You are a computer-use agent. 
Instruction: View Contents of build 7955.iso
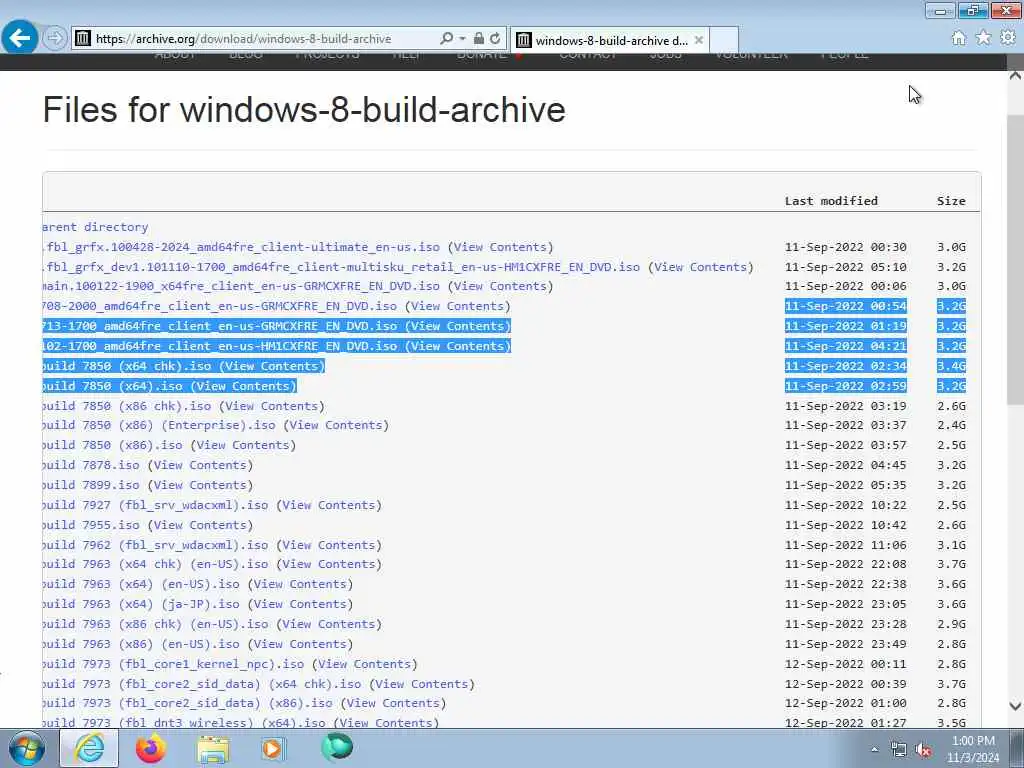200,525
